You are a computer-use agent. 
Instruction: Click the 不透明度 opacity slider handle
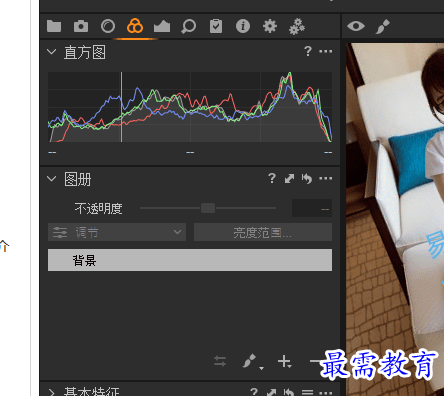pyautogui.click(x=208, y=208)
